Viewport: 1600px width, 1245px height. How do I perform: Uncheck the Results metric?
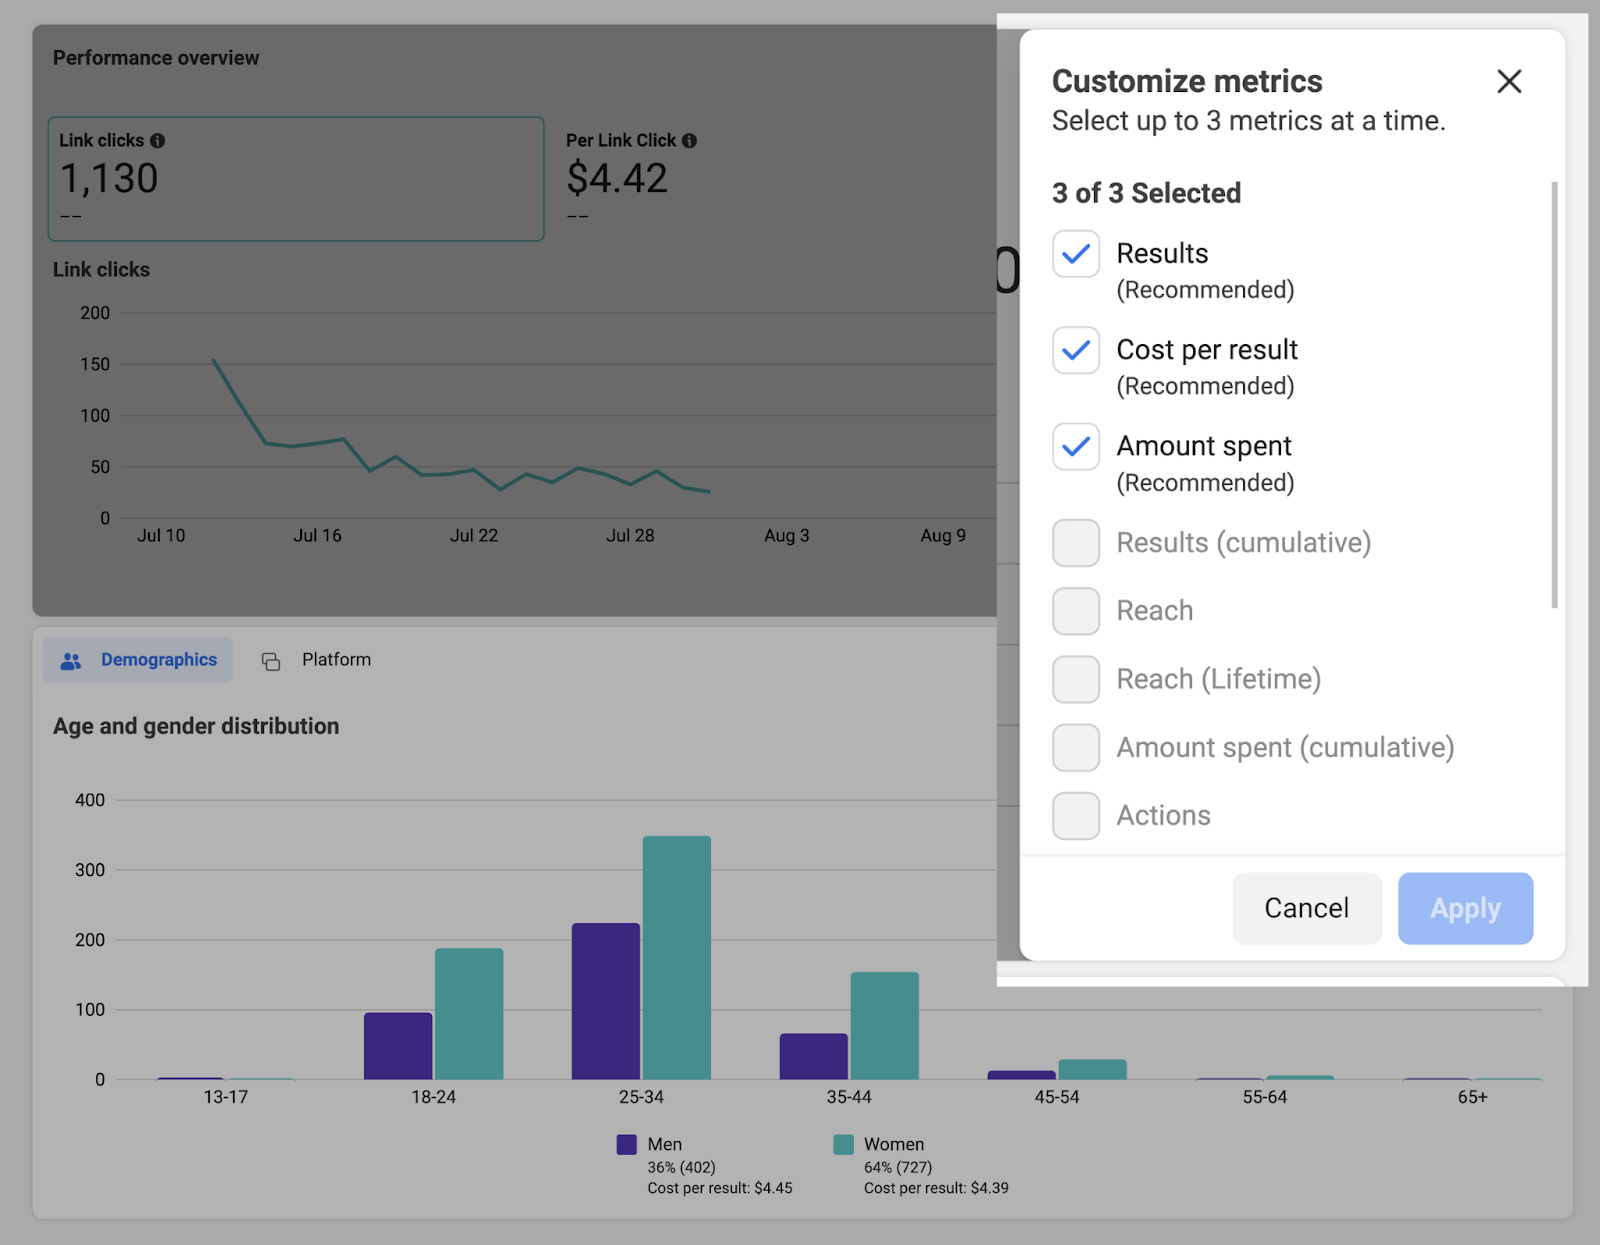1075,255
